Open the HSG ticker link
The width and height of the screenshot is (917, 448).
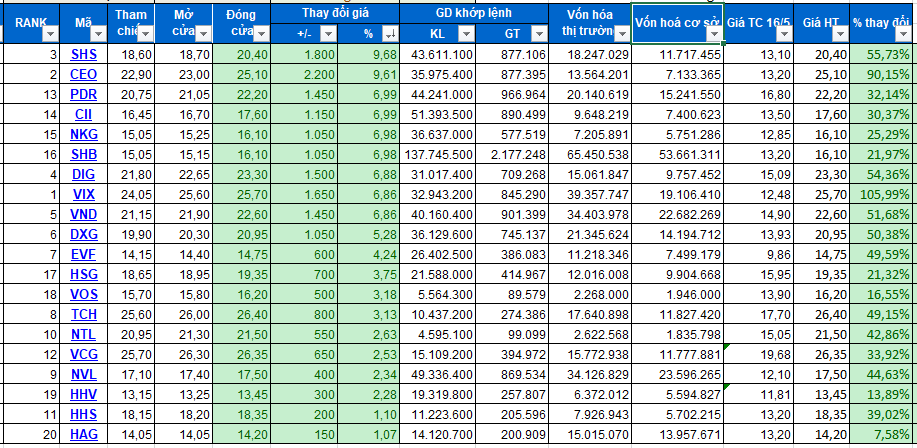[84, 274]
